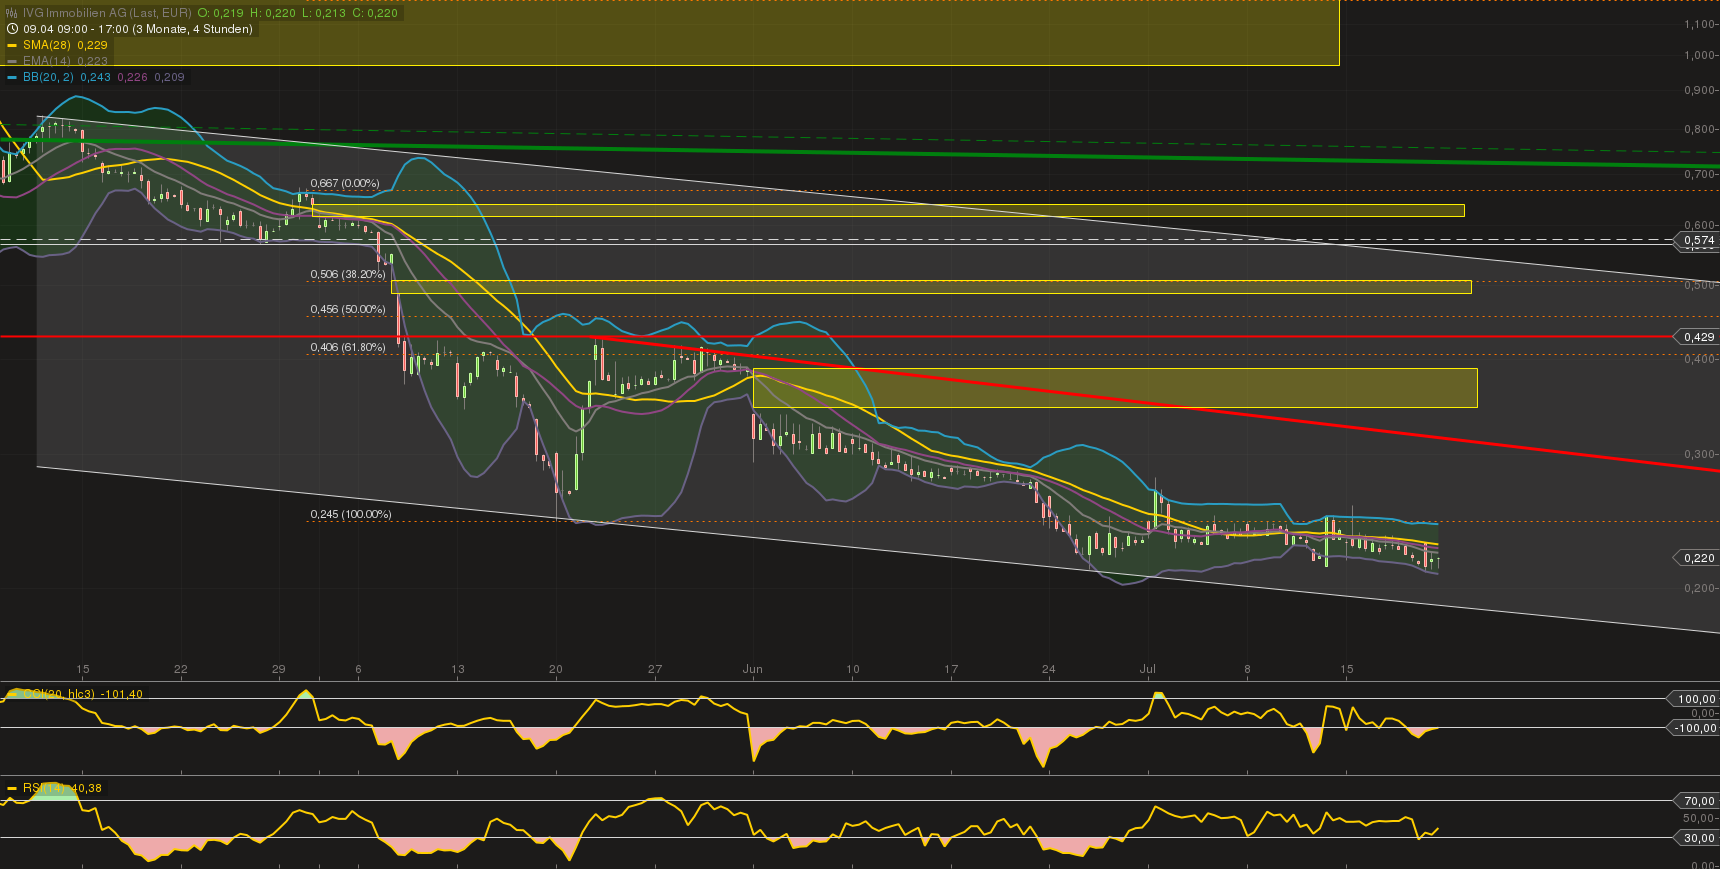This screenshot has width=1720, height=869.
Task: Click the '17' date label on the time axis
Action: coord(951,669)
